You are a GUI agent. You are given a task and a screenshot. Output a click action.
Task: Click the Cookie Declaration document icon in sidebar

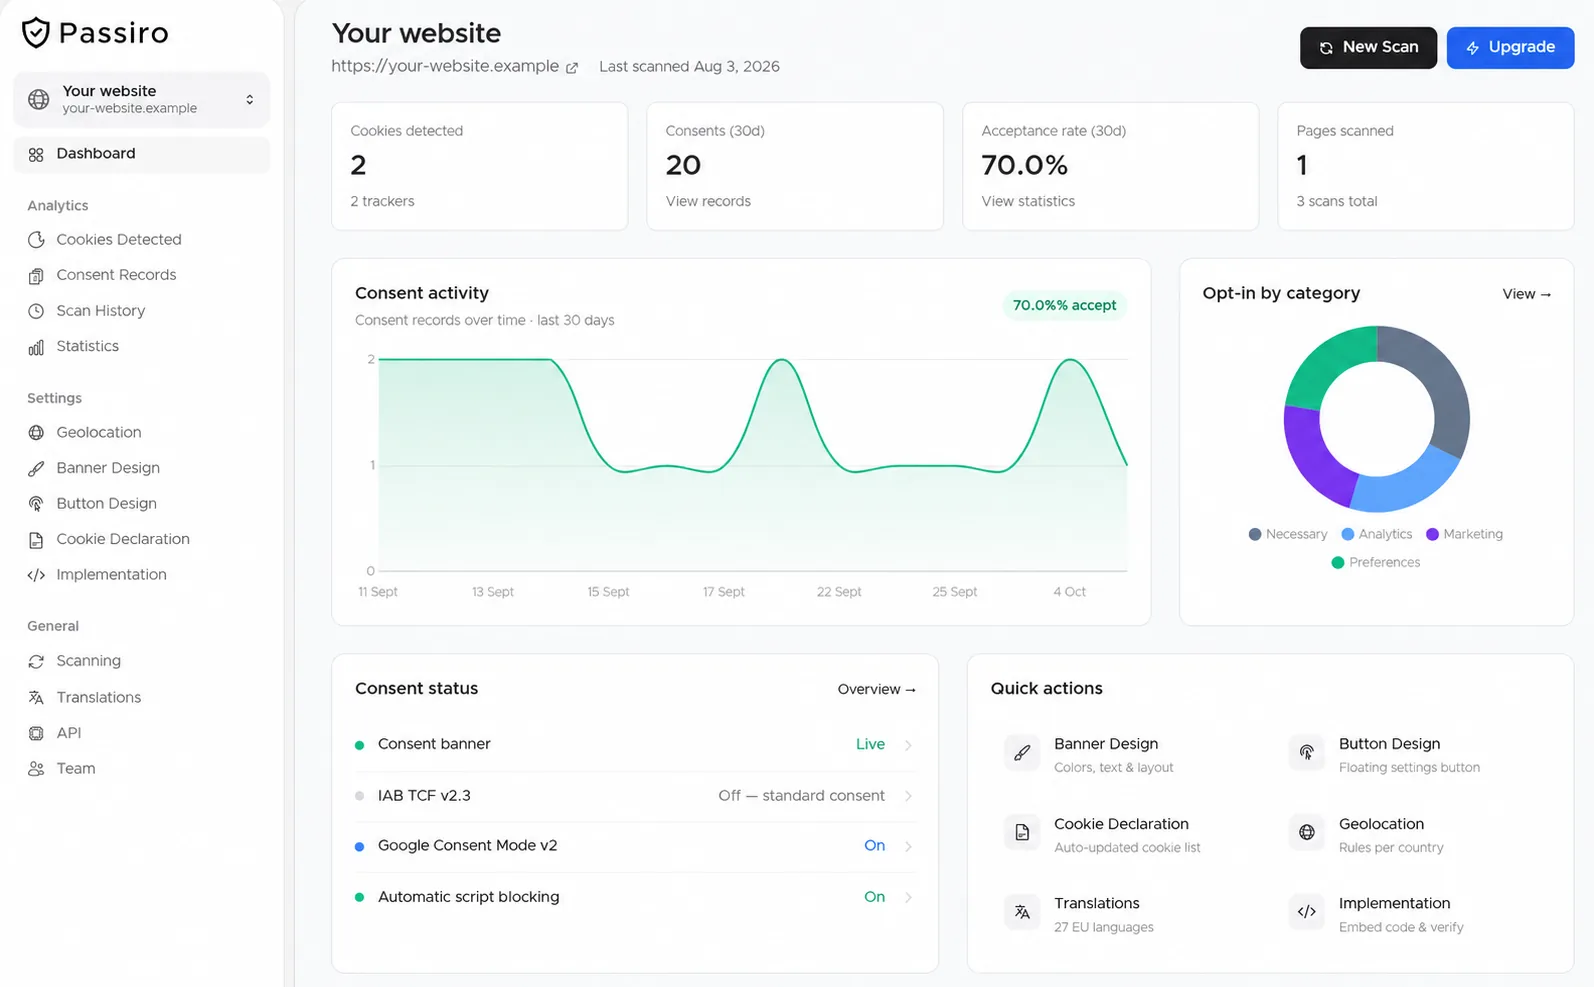[36, 540]
